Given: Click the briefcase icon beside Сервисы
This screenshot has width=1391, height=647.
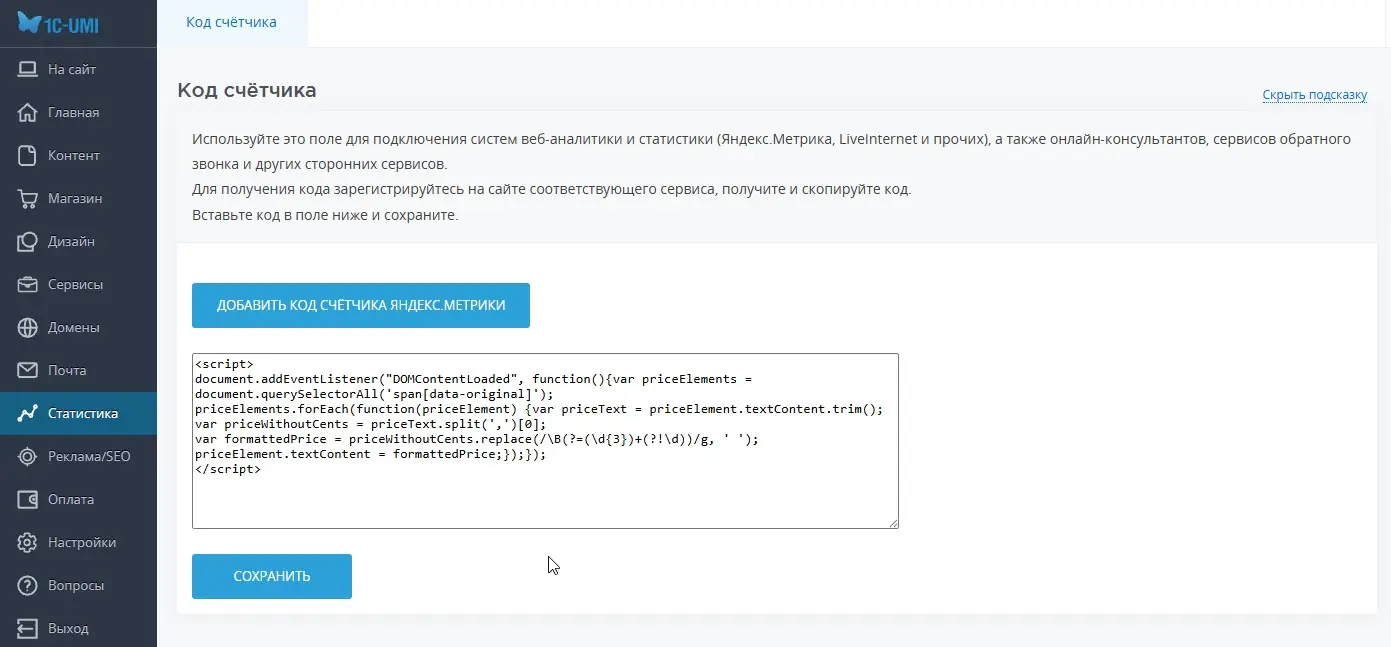Looking at the screenshot, I should 28,284.
